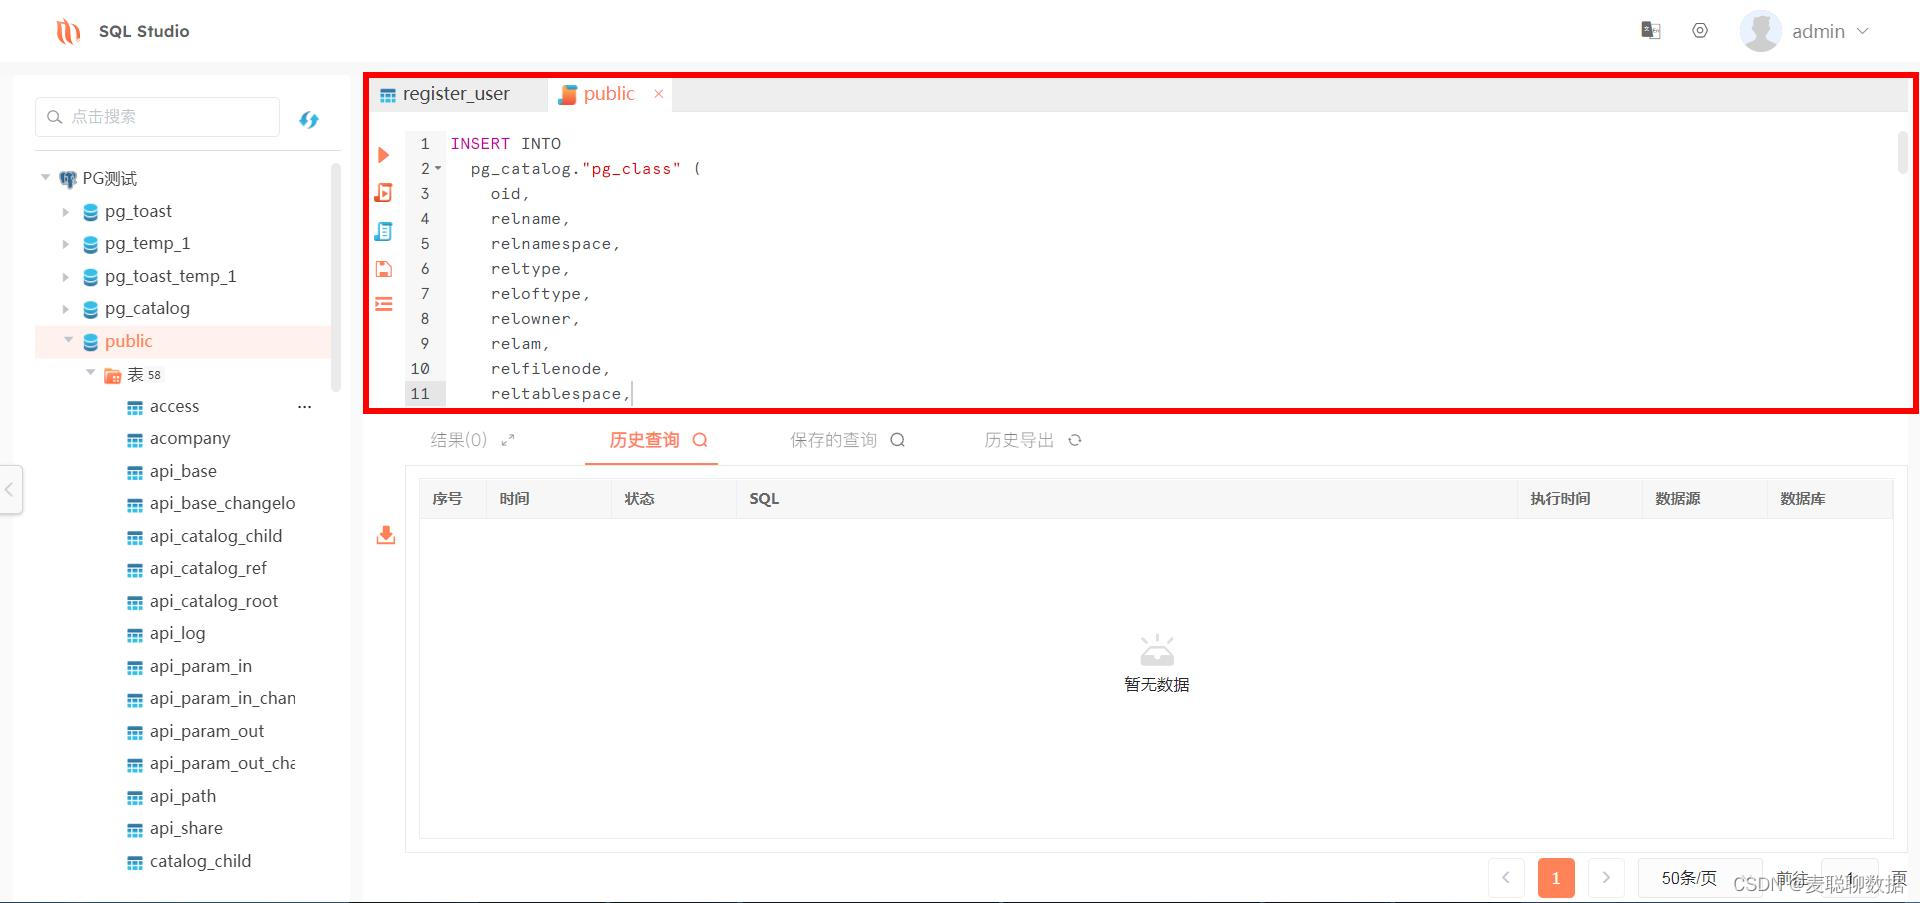The image size is (1920, 903).
Task: Click the database icon of pg_catalog
Action: 91,309
